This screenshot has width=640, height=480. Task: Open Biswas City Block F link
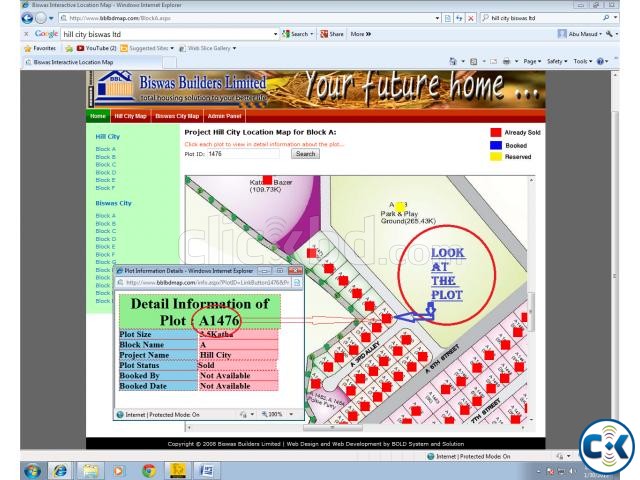[105, 254]
